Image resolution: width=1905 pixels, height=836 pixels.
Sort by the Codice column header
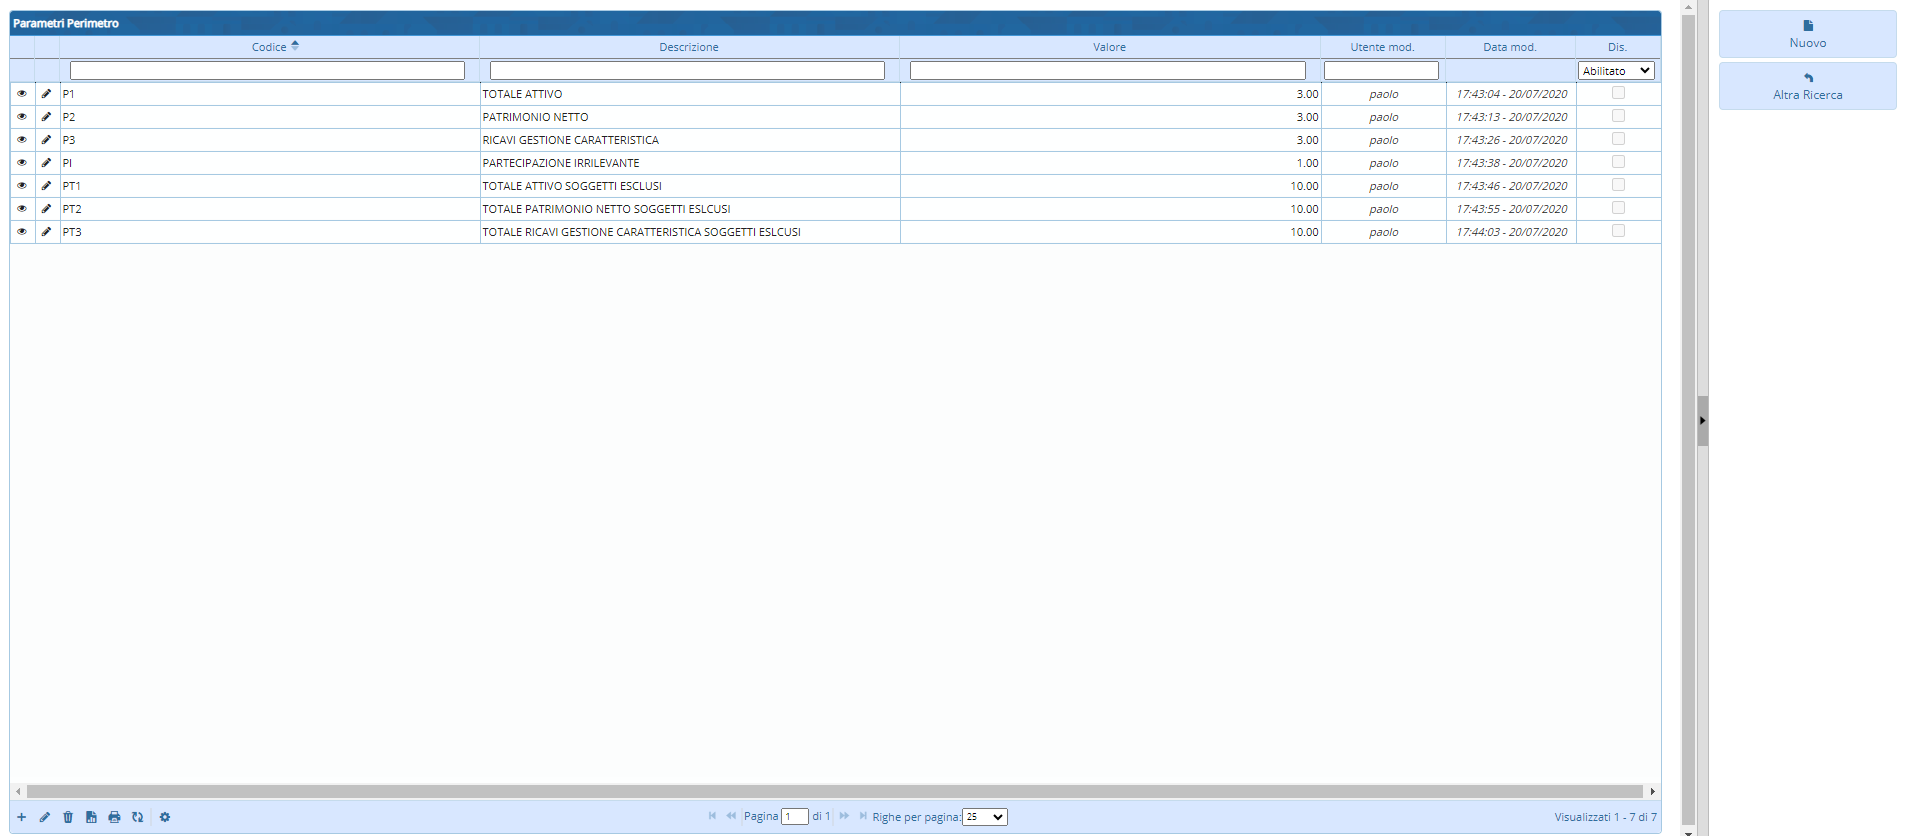[x=269, y=47]
